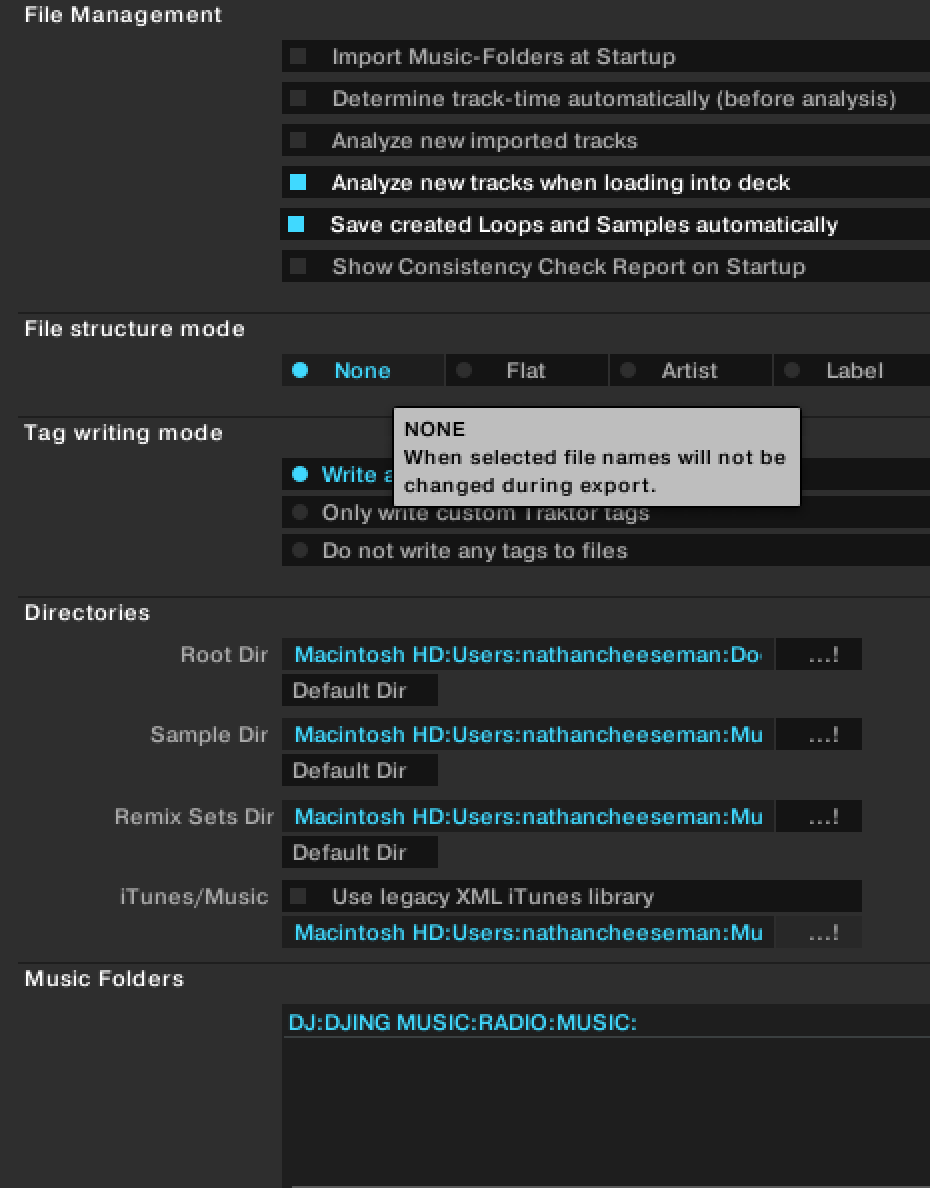Select DJ:DJING MUSIC:RADIO:MUSIC: folder entry
The image size is (930, 1188).
click(463, 1022)
